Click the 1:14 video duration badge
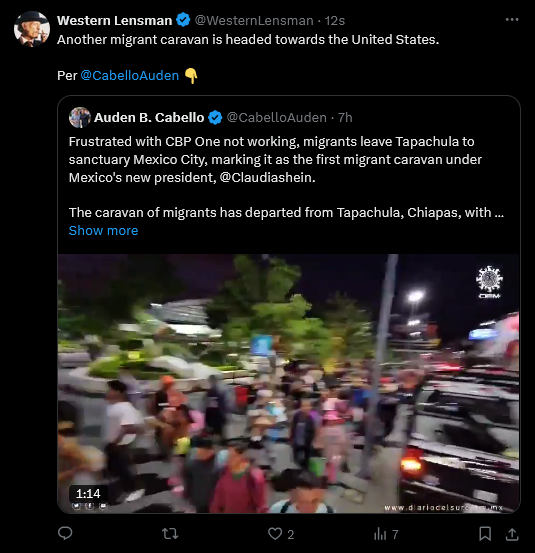Screen dimensions: 535x553 88,493
